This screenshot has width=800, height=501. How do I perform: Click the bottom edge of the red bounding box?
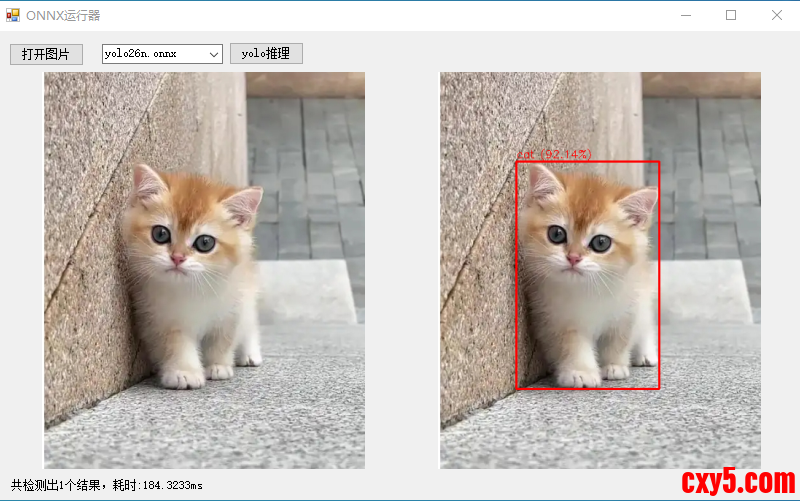(588, 388)
